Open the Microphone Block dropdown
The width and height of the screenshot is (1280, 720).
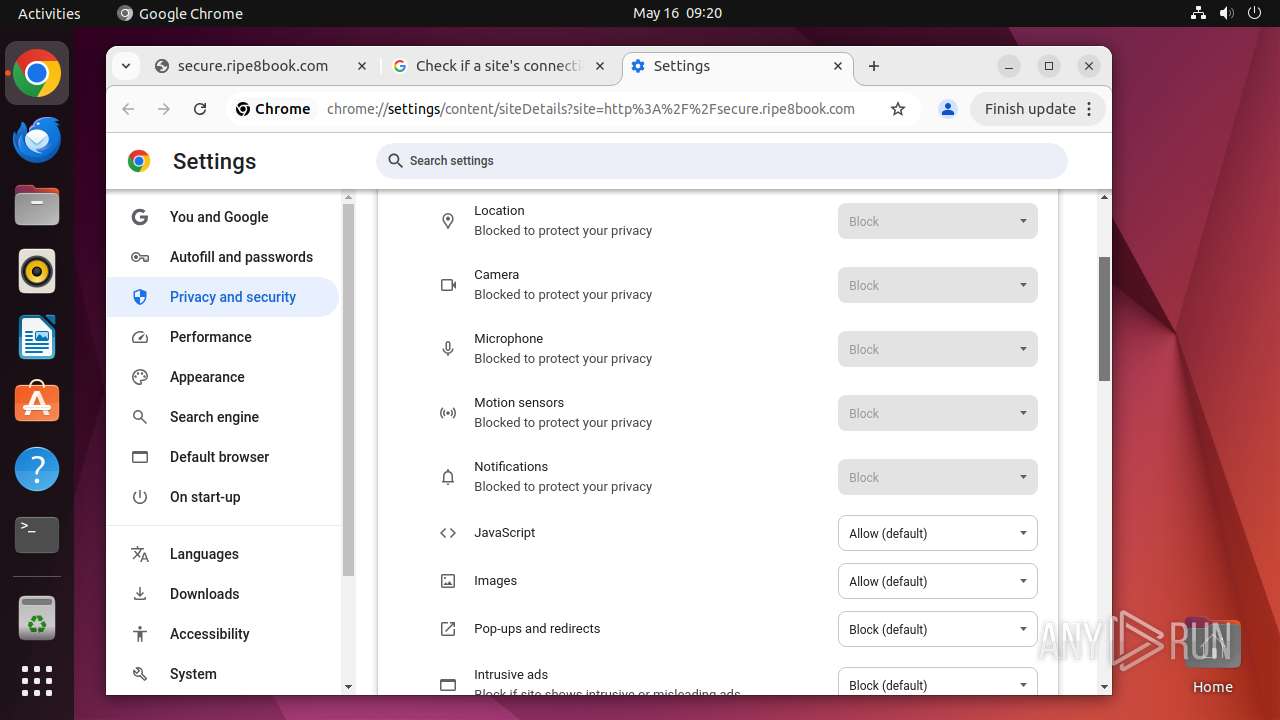coord(937,349)
